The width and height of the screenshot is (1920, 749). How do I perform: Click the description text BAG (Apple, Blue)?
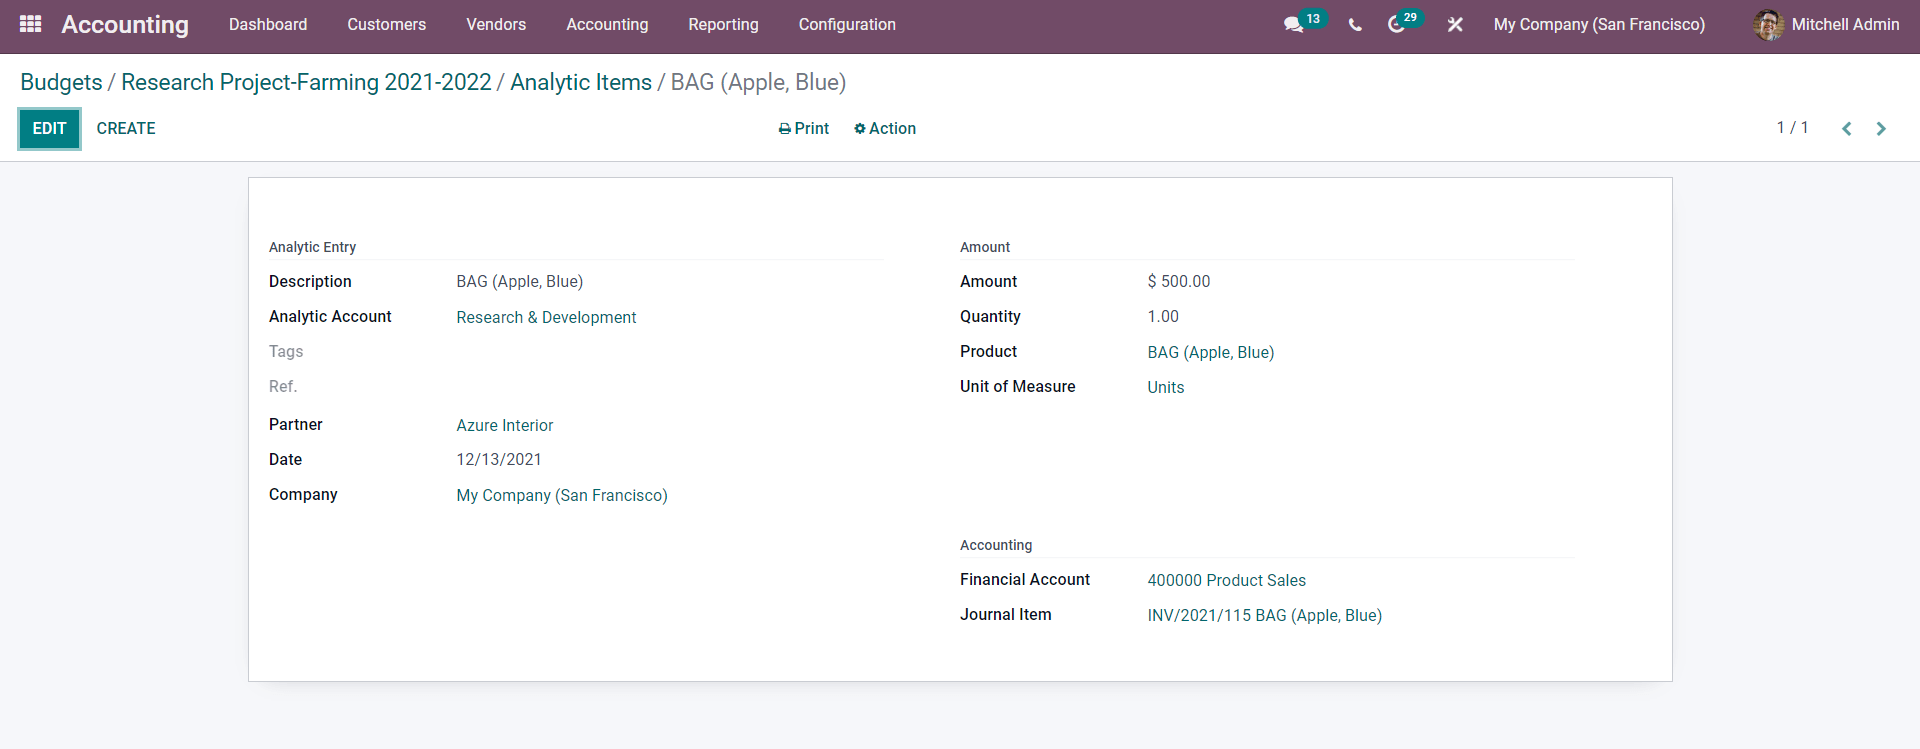[x=520, y=281]
